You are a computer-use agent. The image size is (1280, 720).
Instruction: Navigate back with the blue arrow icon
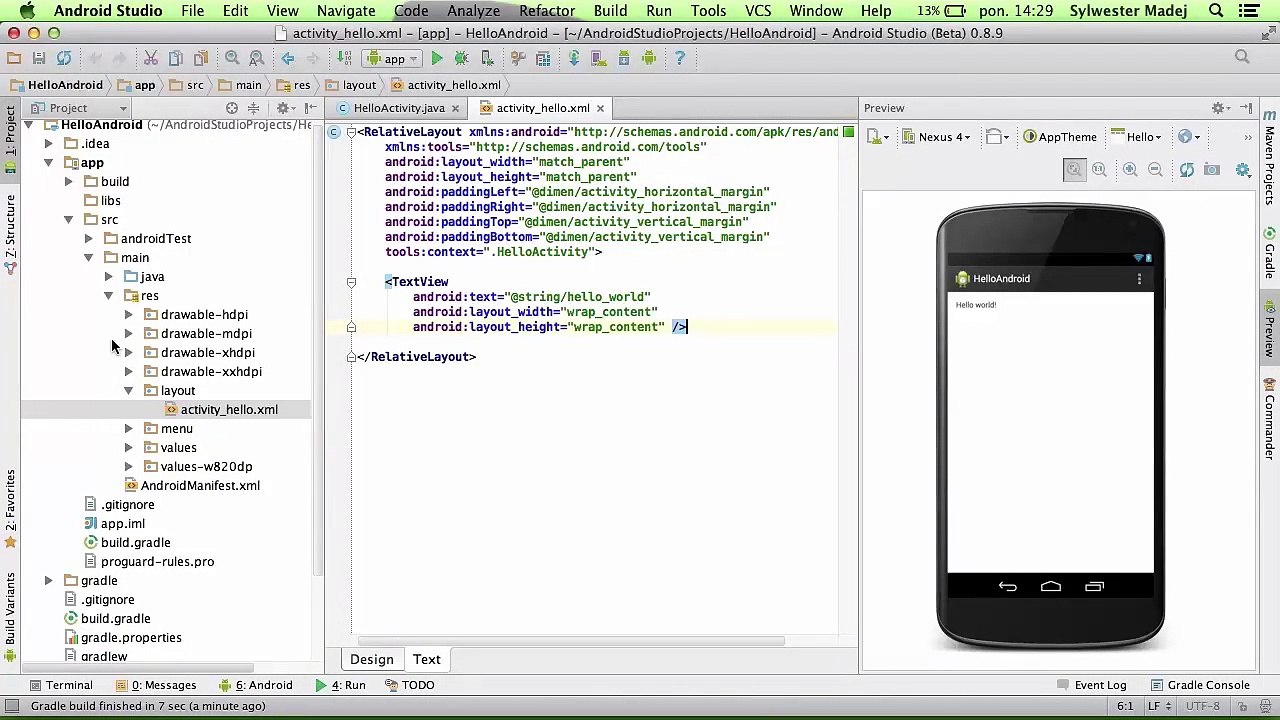tap(288, 58)
